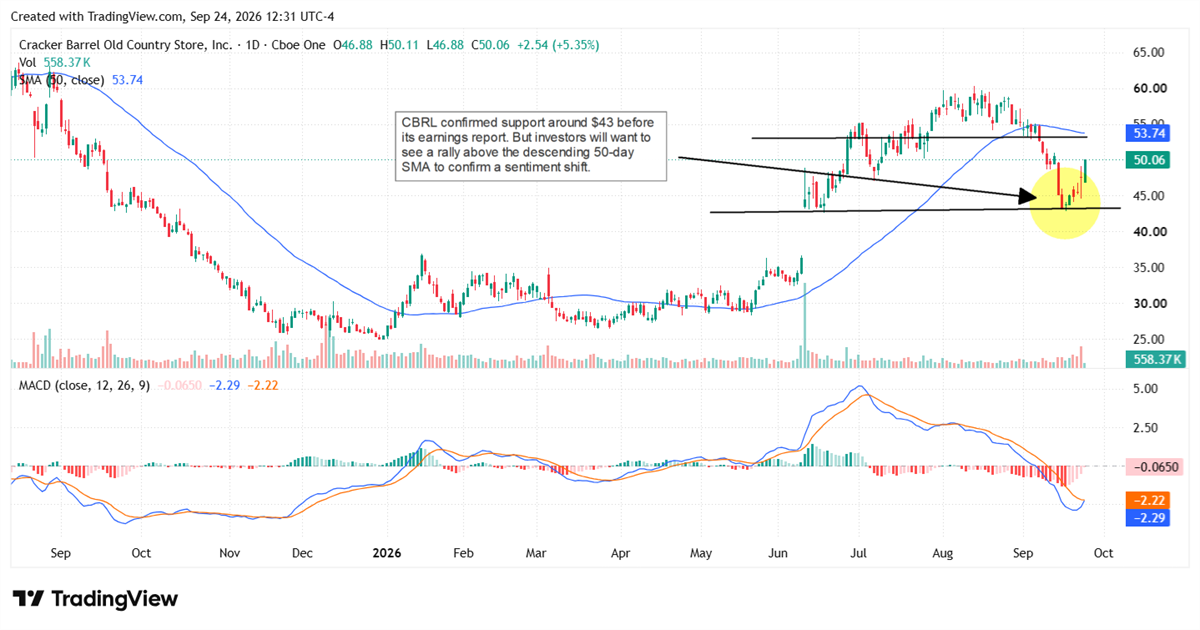Click the 30.00 price axis label

[1151, 304]
